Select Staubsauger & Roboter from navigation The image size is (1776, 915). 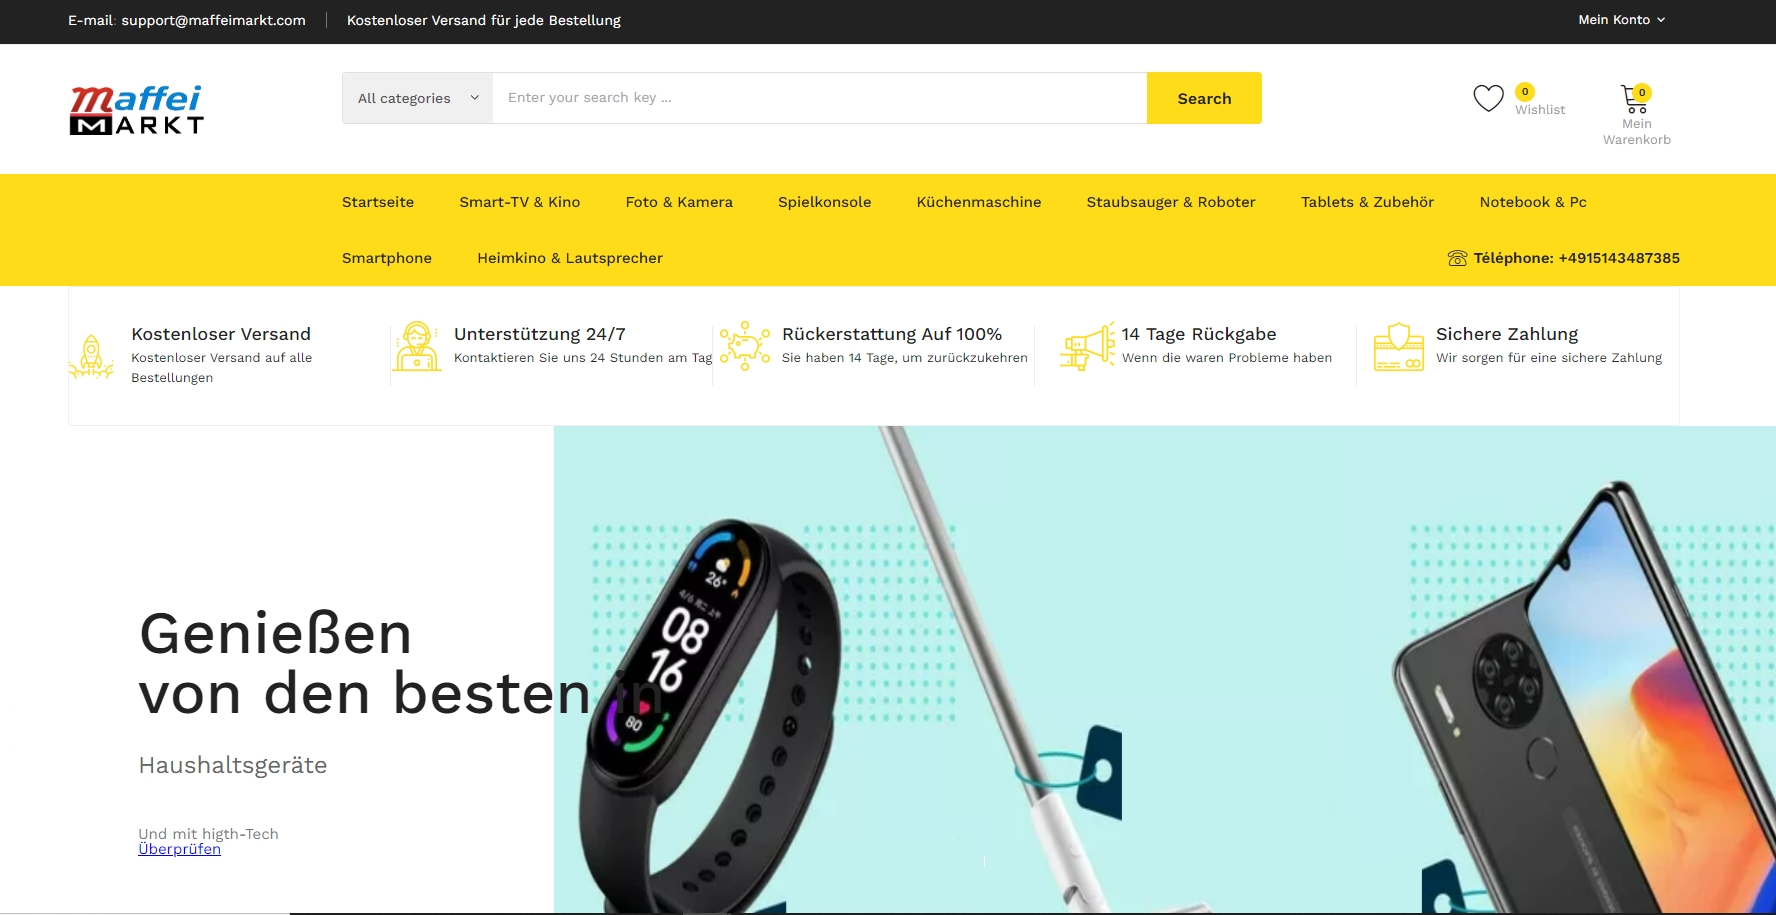[x=1171, y=202]
